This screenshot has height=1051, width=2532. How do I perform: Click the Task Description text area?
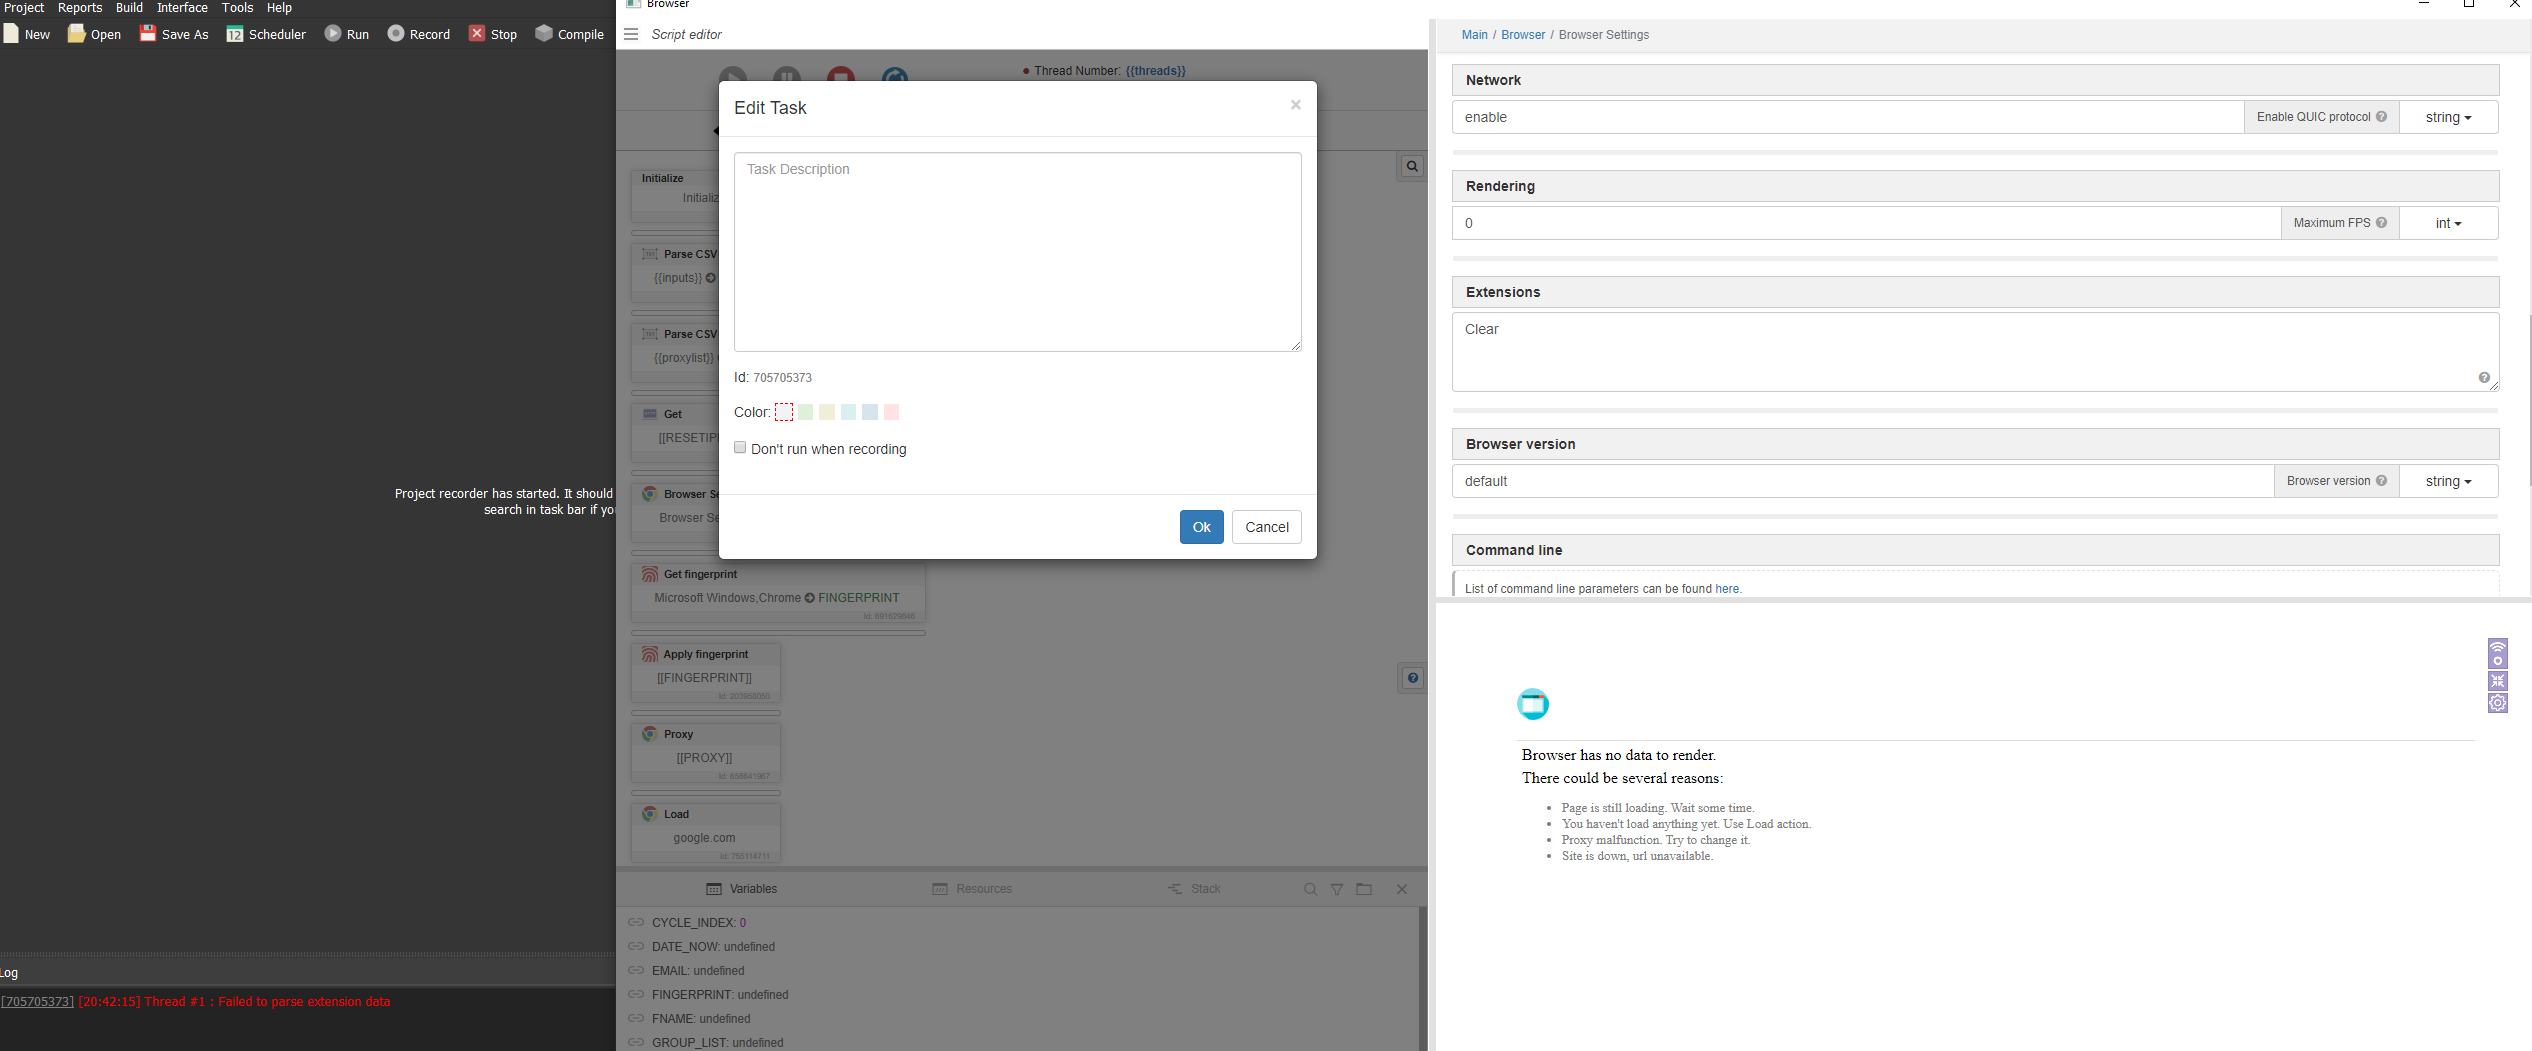point(1017,252)
